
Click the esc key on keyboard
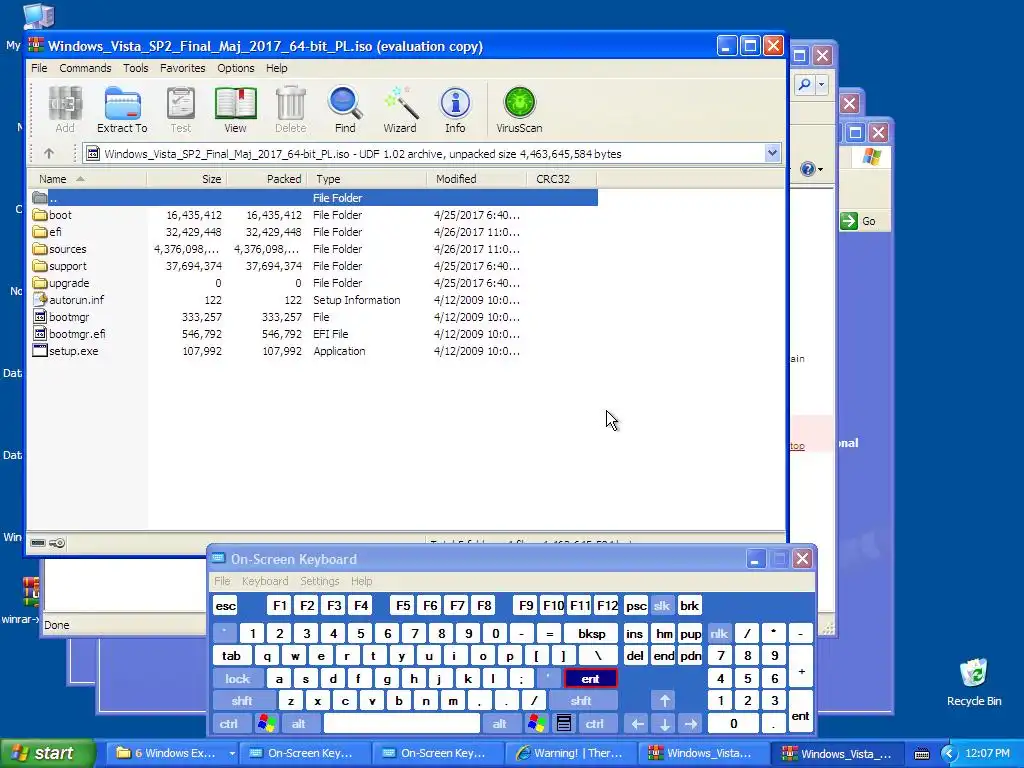[x=225, y=605]
